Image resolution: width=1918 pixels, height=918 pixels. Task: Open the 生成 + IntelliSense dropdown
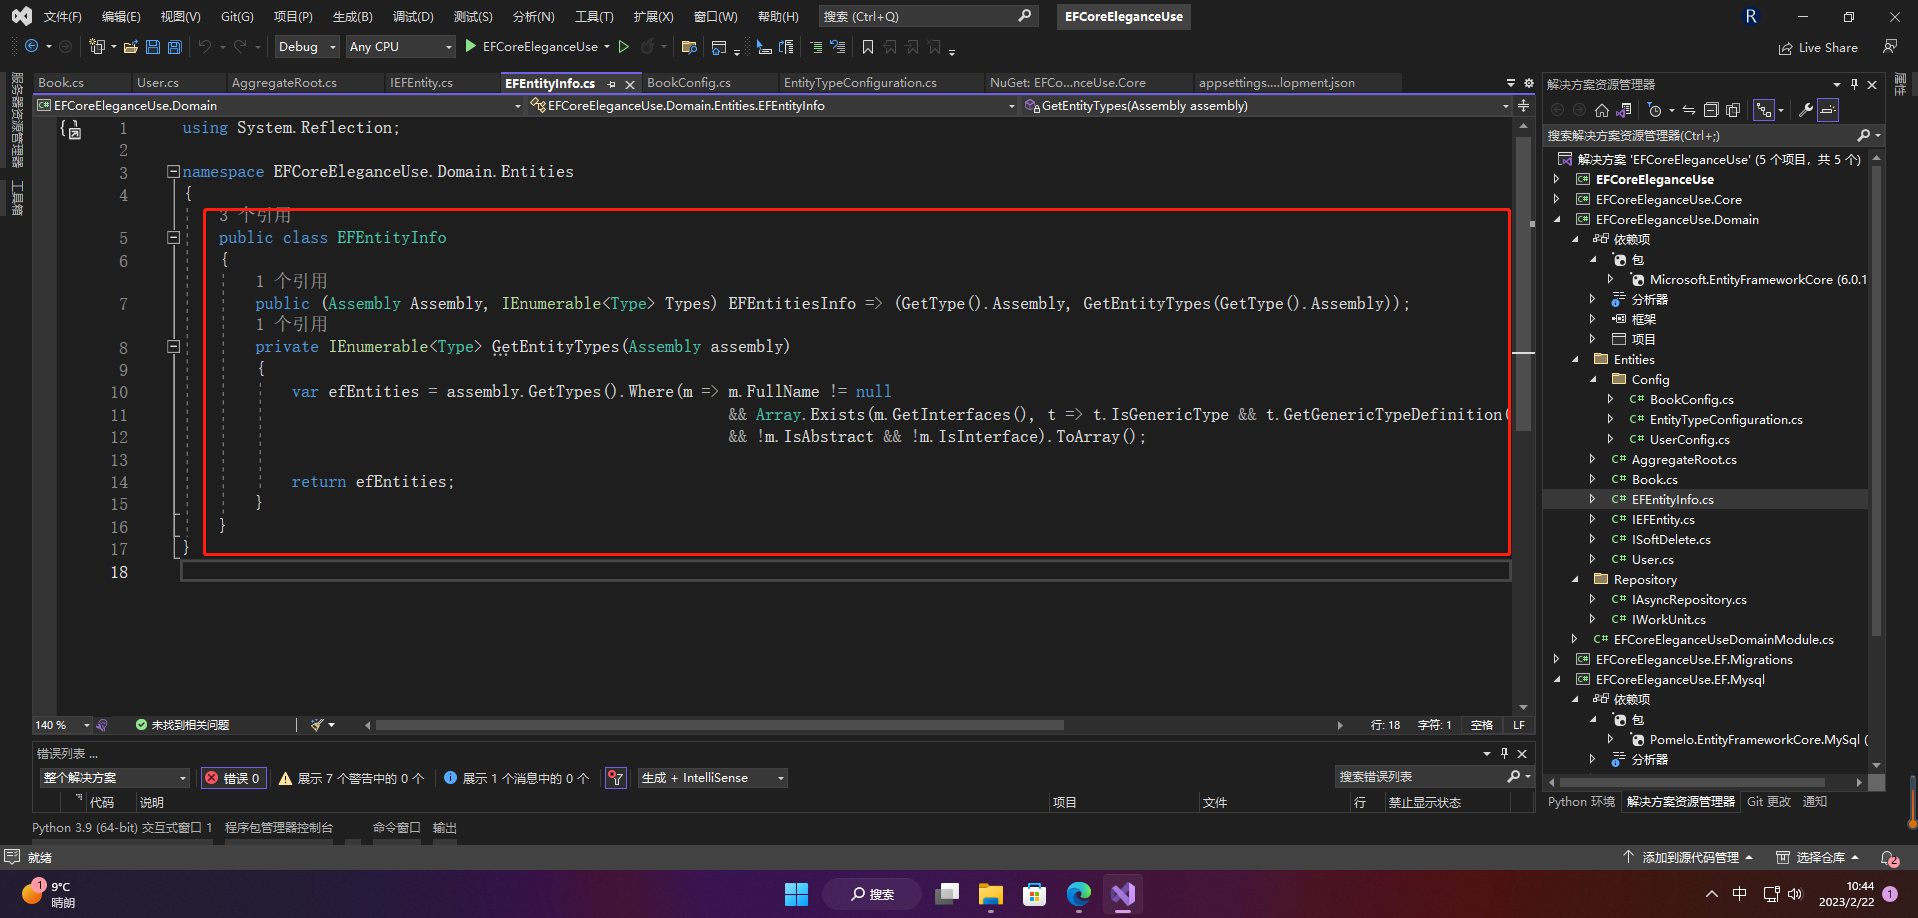point(713,778)
